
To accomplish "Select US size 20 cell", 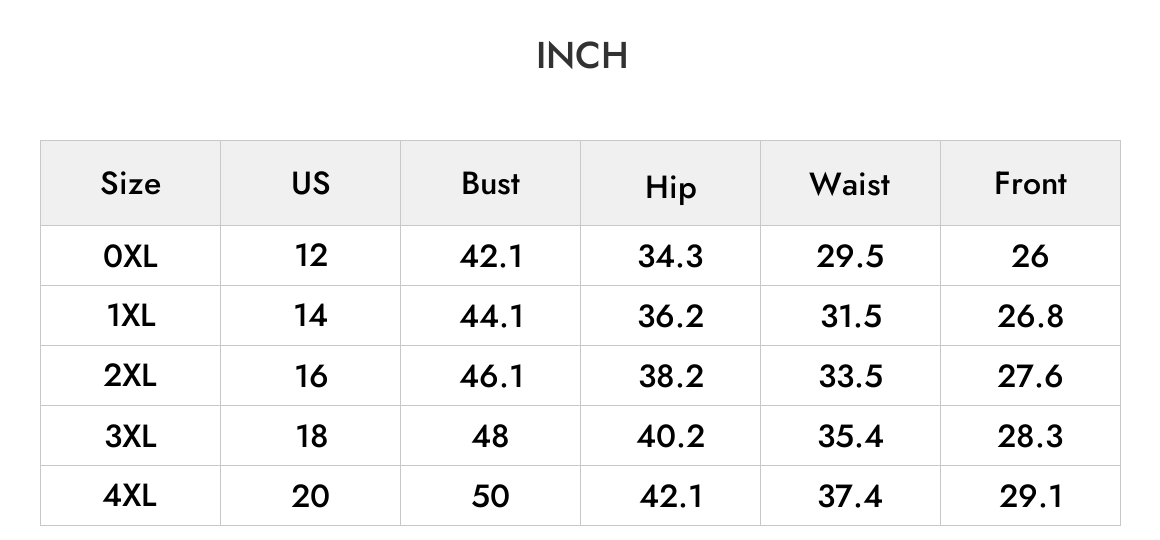I will coord(311,496).
